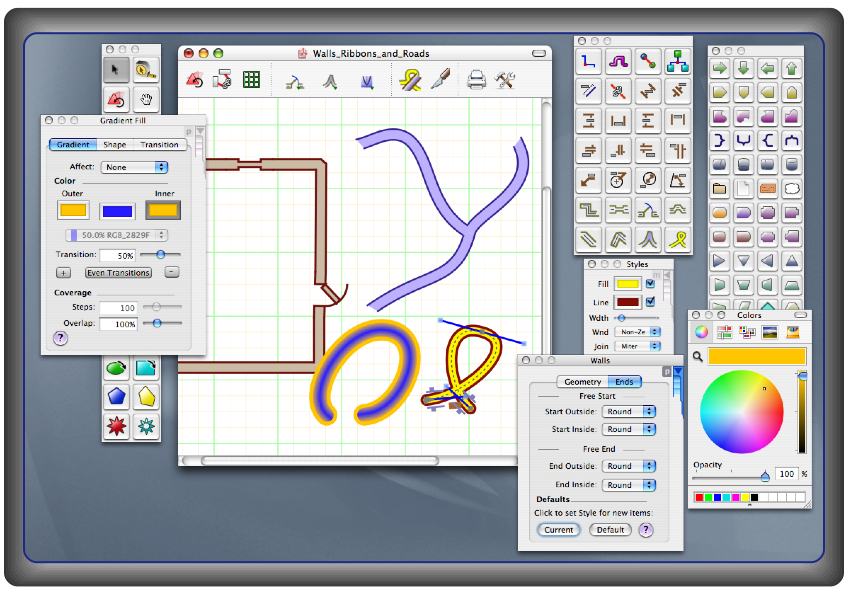The width and height of the screenshot is (850, 600).
Task: Select the teal gear-star shape tool
Action: [x=146, y=427]
